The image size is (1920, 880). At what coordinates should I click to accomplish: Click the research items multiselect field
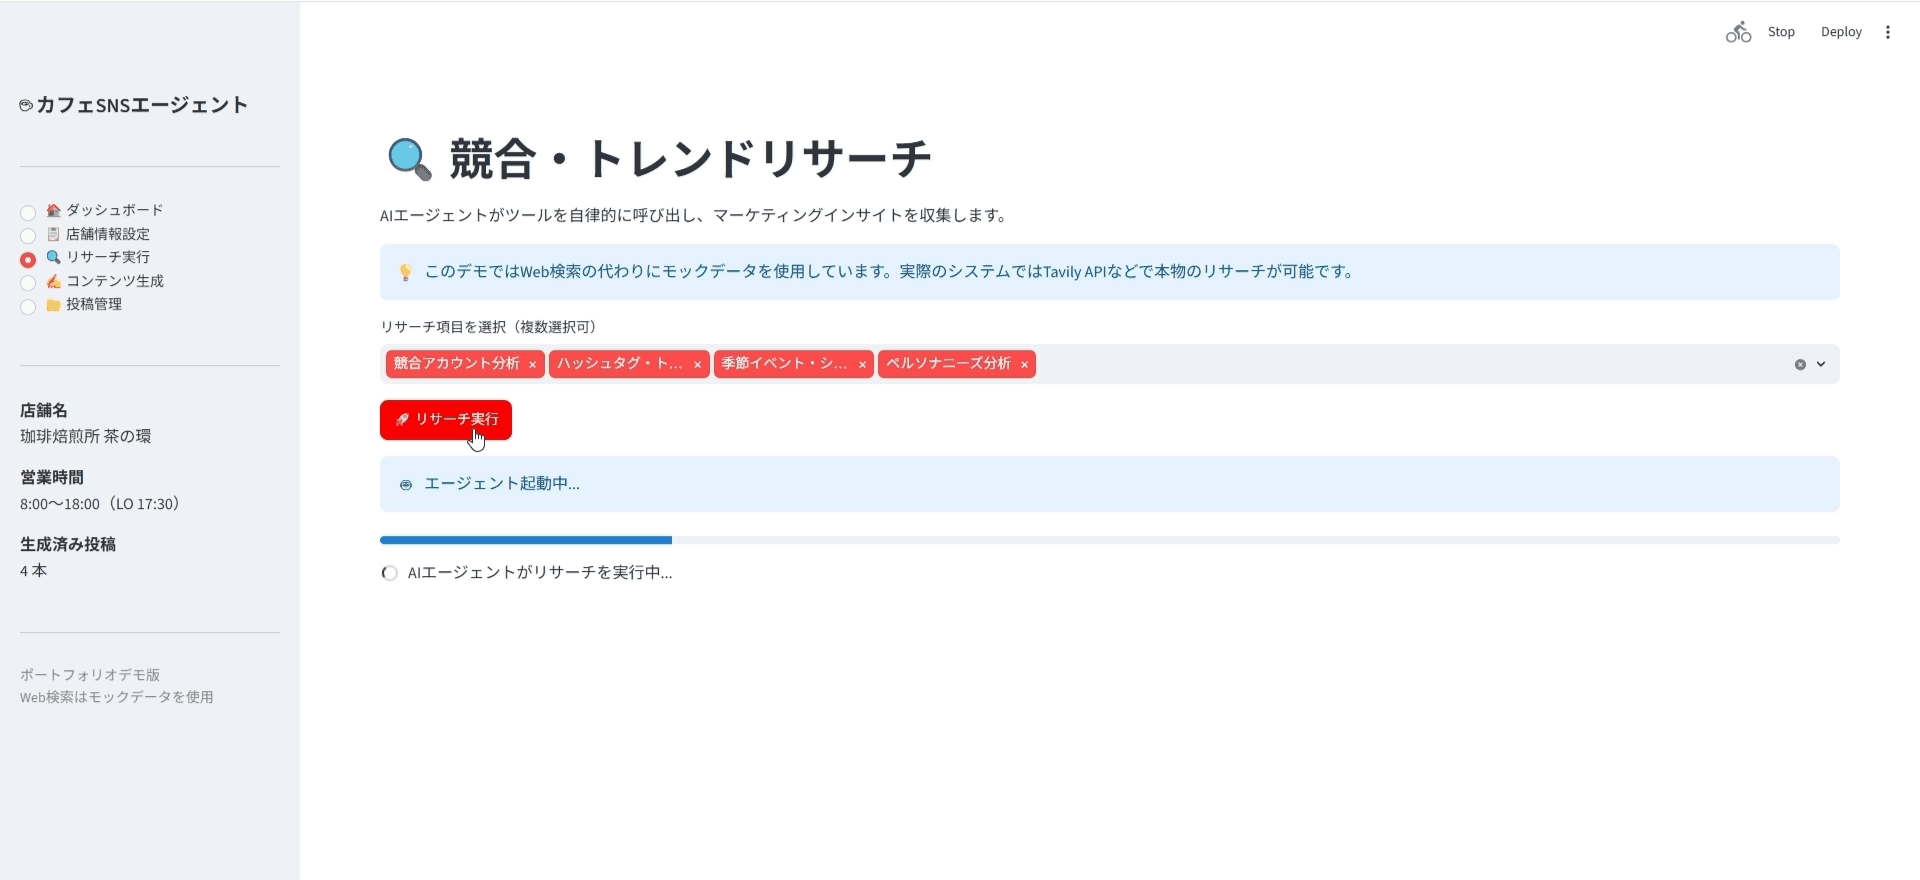tap(1110, 364)
